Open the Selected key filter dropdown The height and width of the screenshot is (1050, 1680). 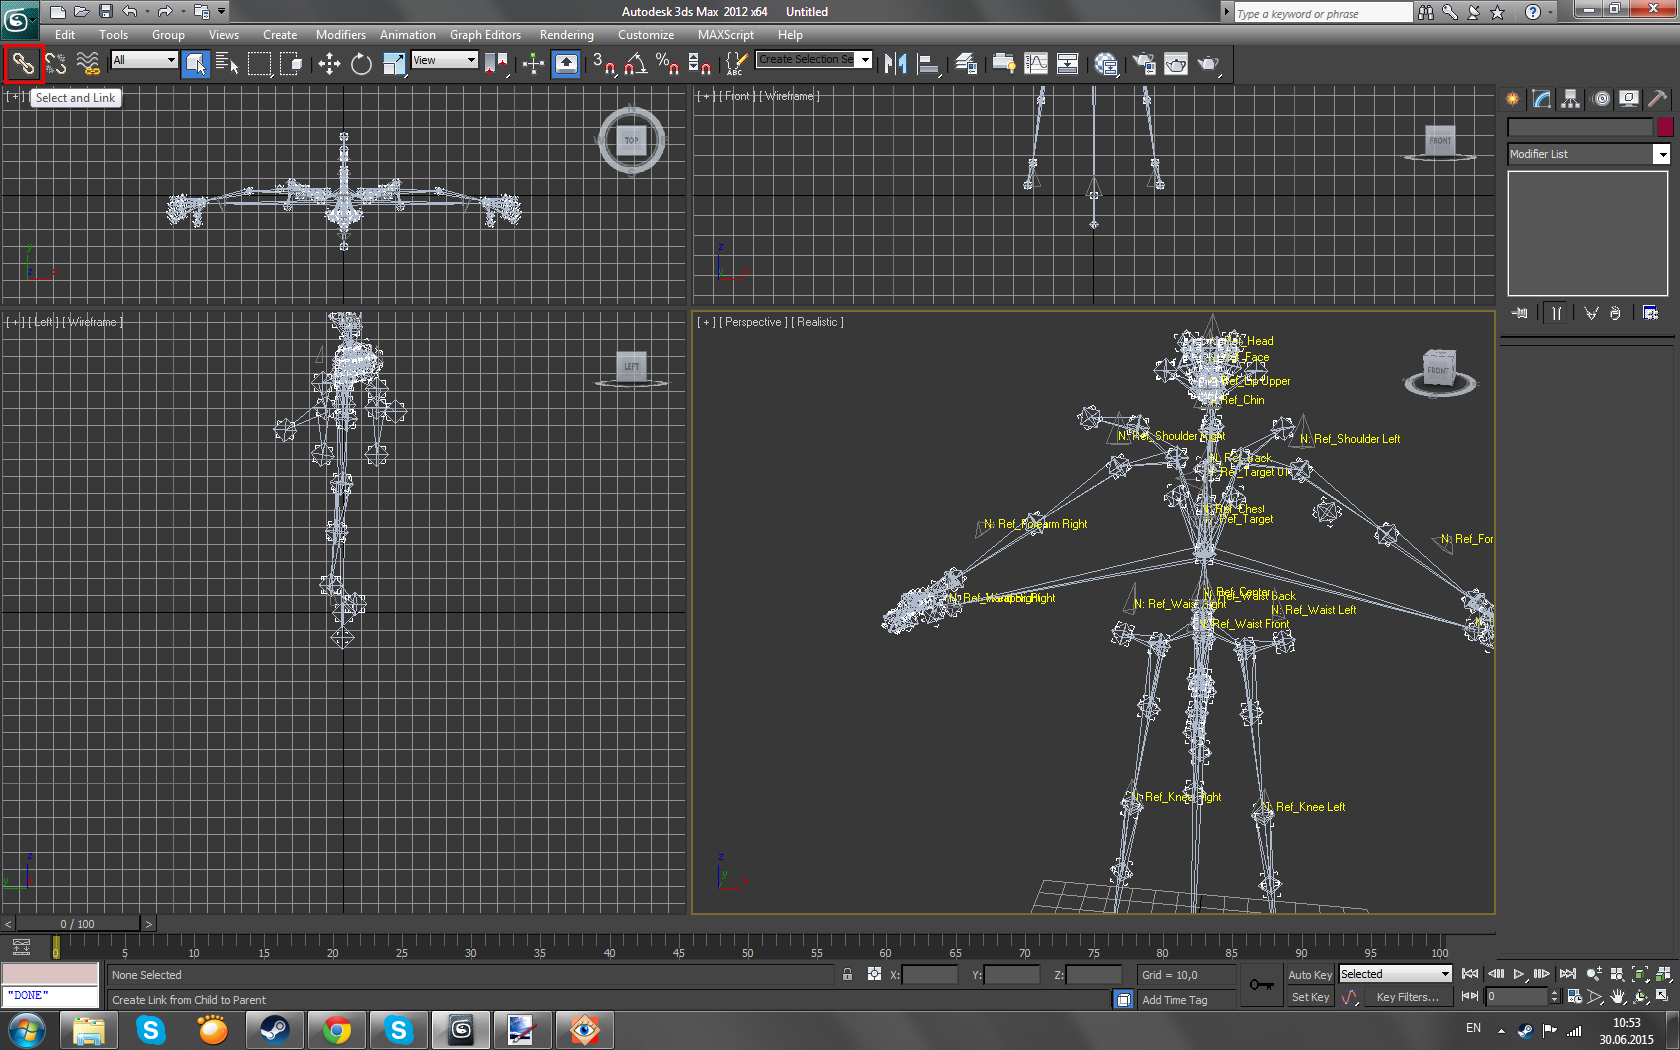coord(1395,974)
